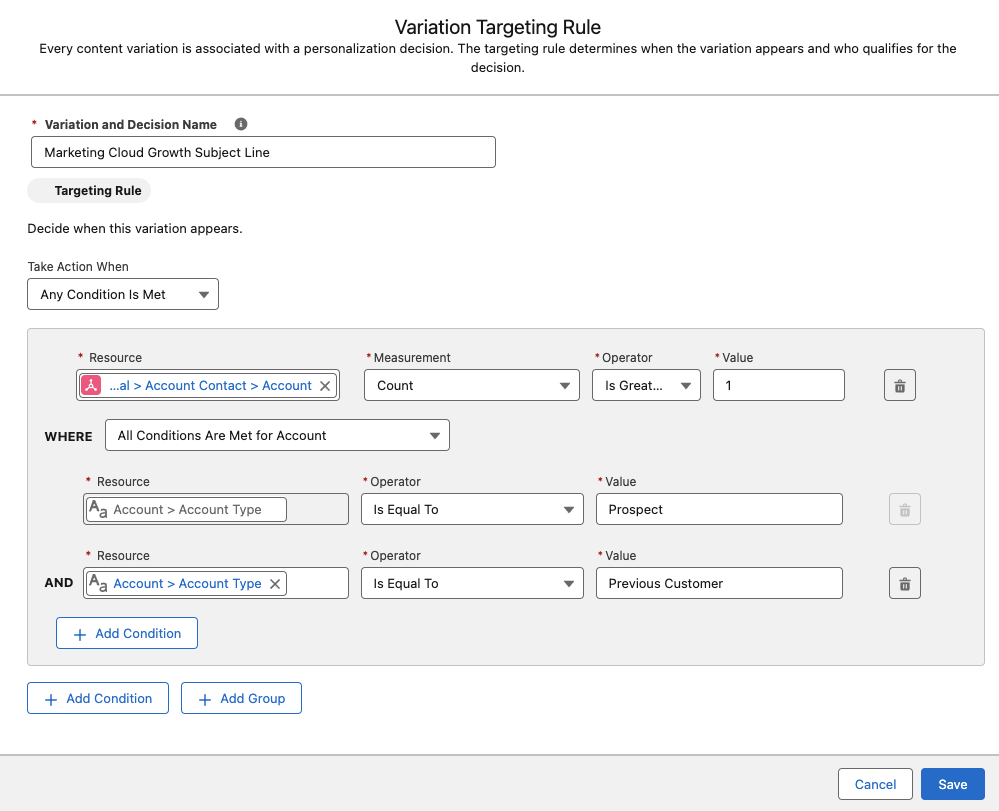Select the Targeting Rule tab pill
Image resolution: width=999 pixels, height=811 pixels.
coord(89,190)
